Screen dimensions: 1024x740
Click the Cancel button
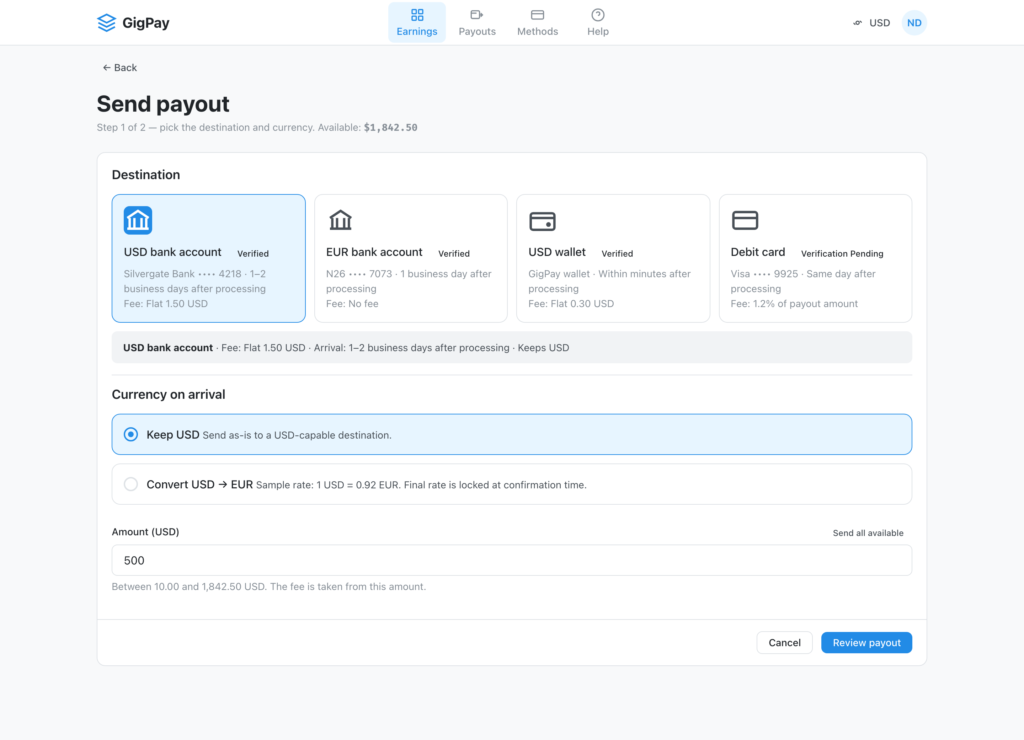(x=784, y=643)
